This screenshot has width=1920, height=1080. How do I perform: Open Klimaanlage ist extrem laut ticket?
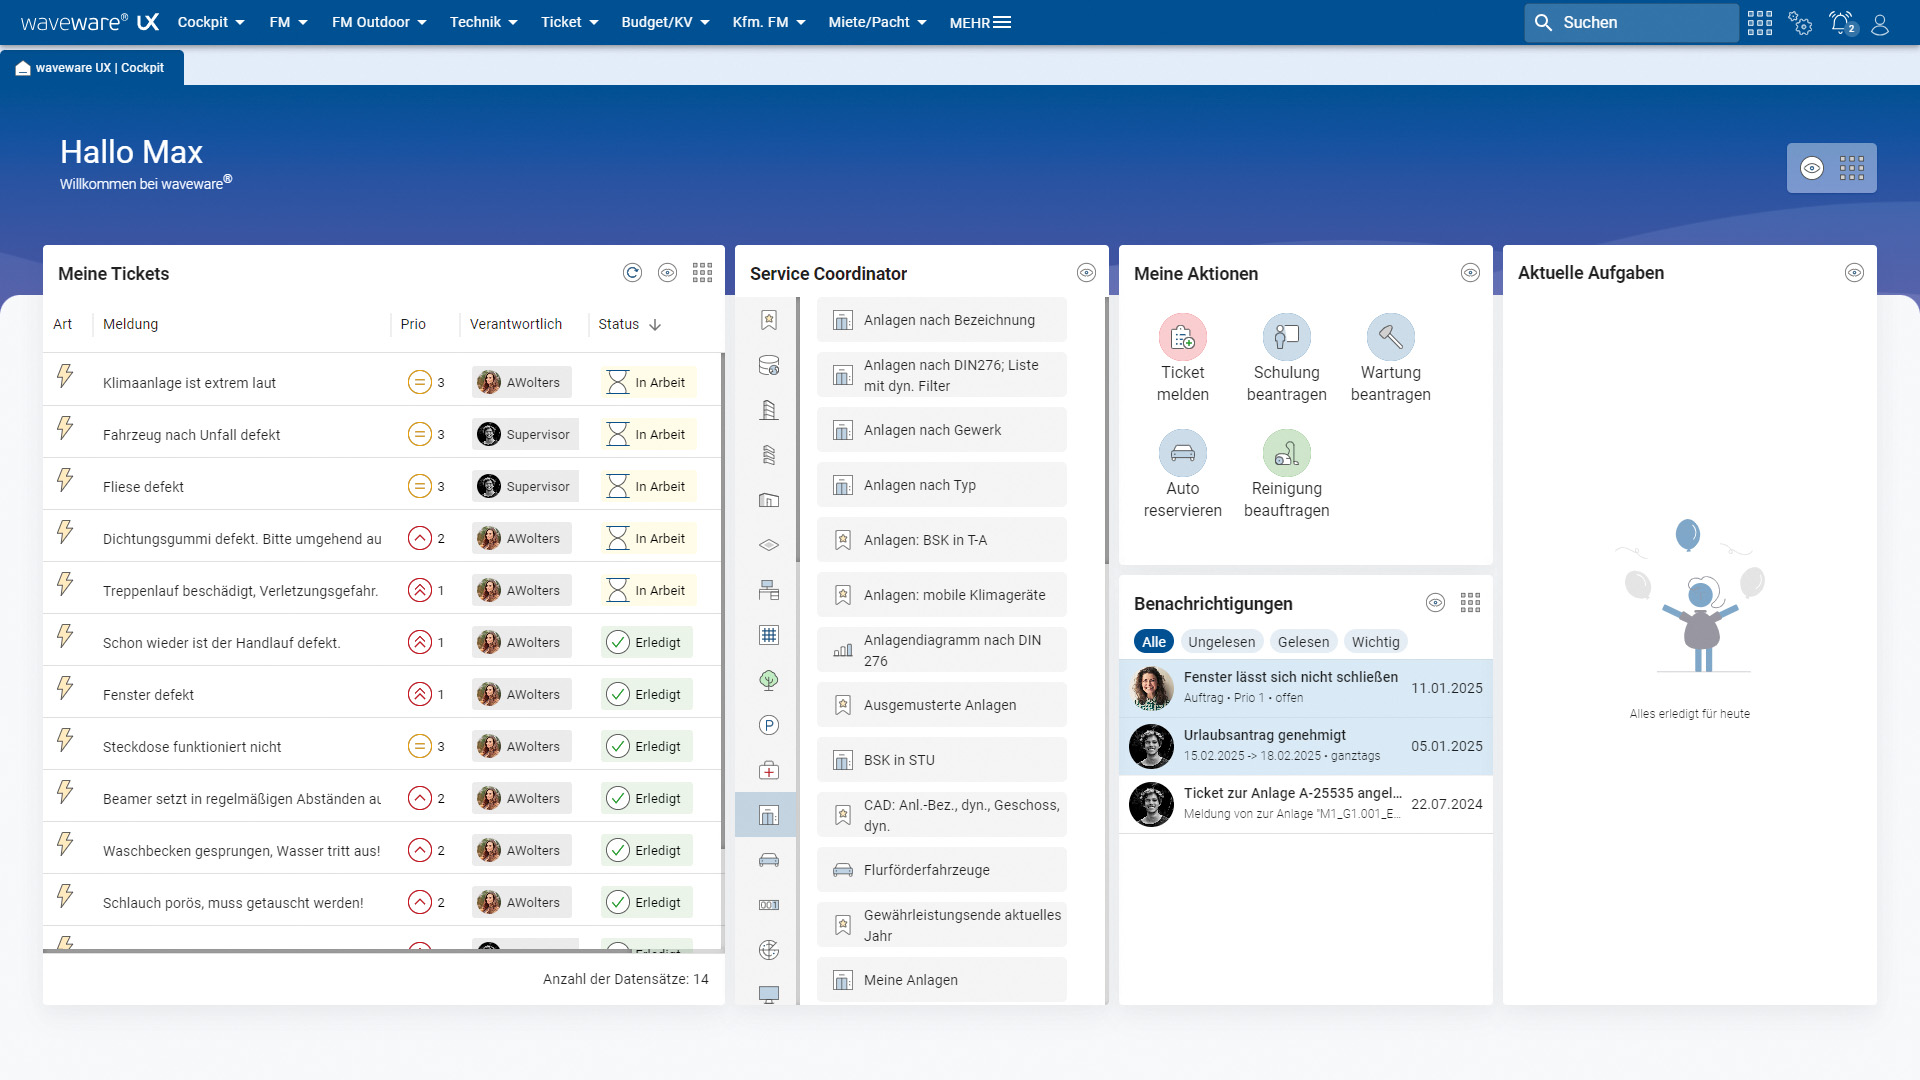[189, 383]
